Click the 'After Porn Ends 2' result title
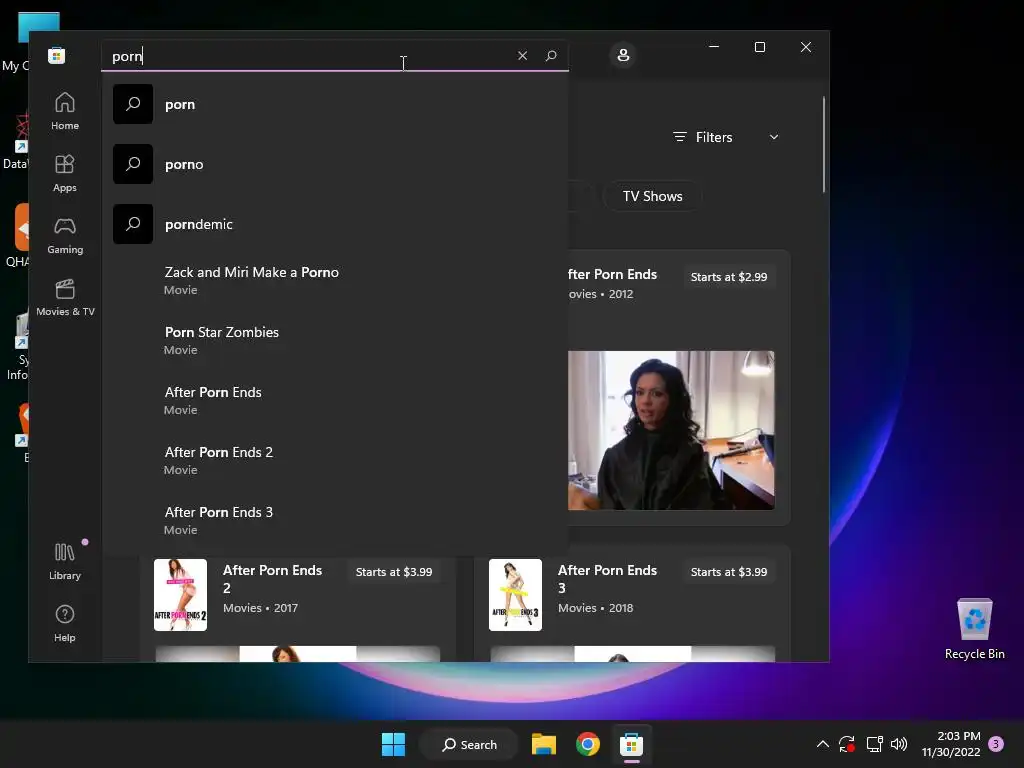Viewport: 1024px width, 768px height. tap(272, 579)
